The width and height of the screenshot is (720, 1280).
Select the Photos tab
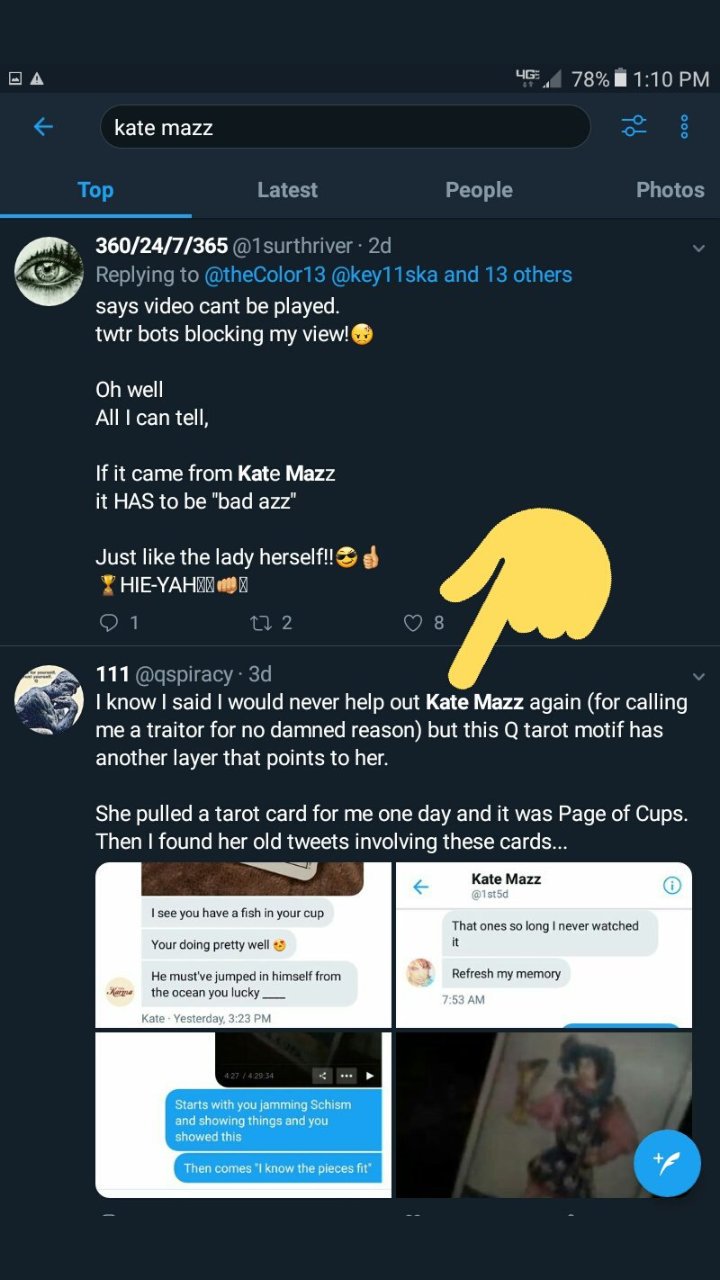point(670,190)
